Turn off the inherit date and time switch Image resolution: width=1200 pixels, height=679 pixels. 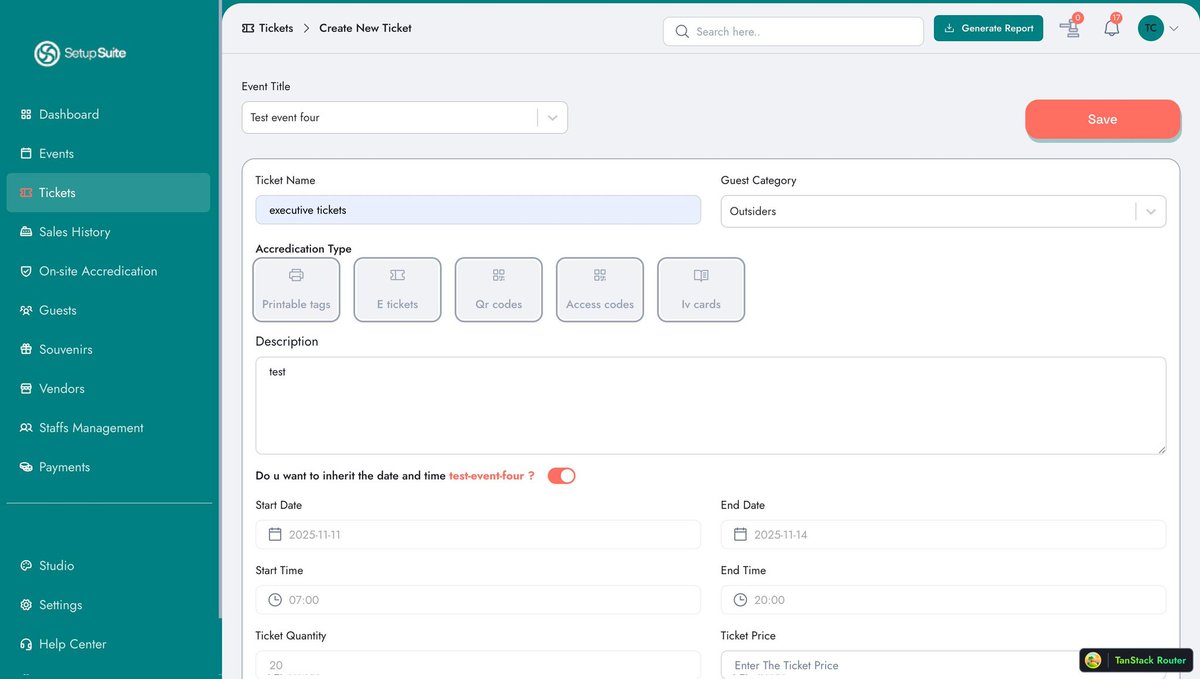(561, 476)
